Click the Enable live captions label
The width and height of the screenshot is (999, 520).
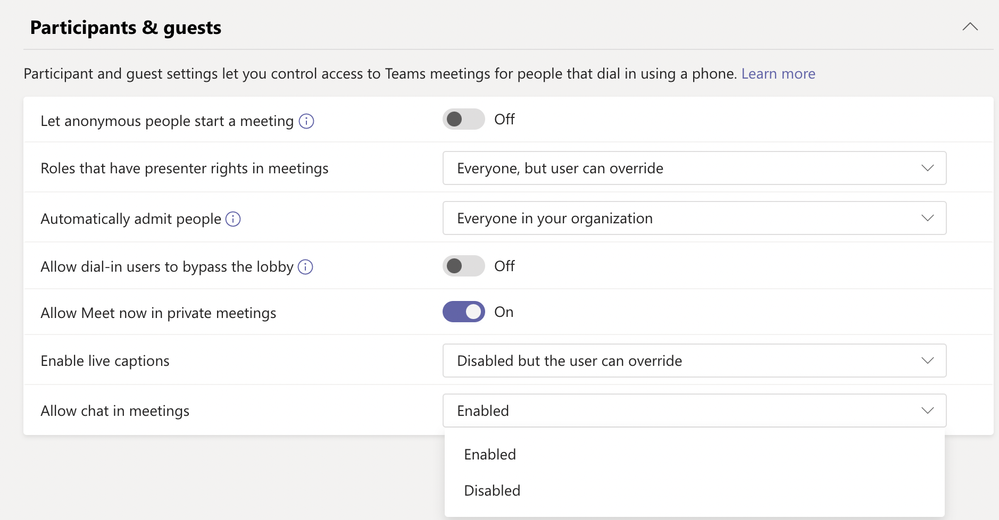click(105, 361)
